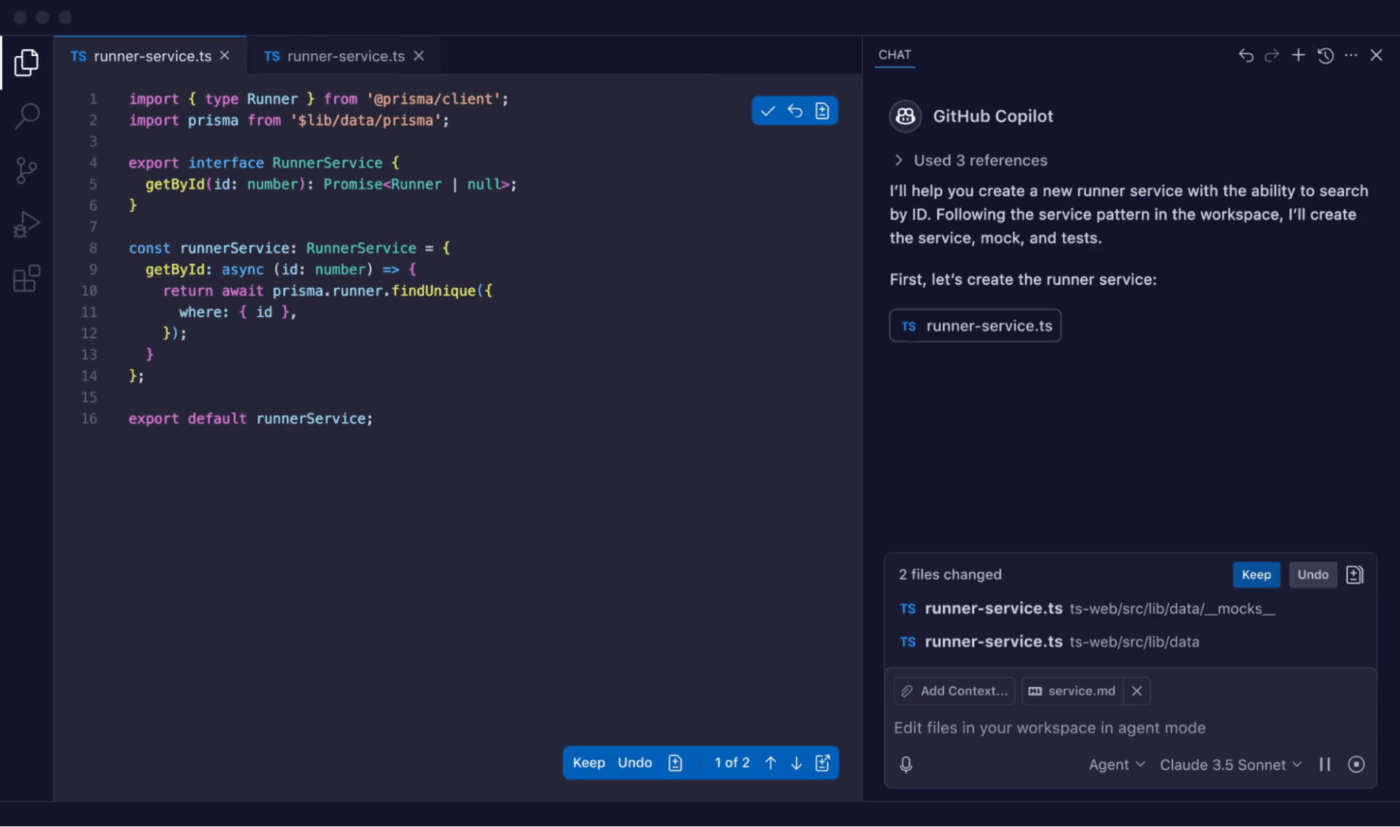Open the Explorer sidebar view

pyautogui.click(x=26, y=62)
